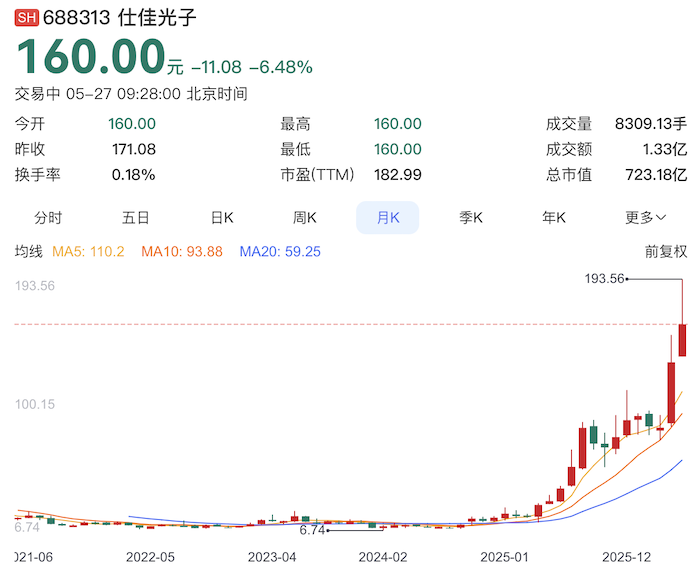Click 今开 opening price 160.00
The width and height of the screenshot is (700, 576).
(132, 124)
